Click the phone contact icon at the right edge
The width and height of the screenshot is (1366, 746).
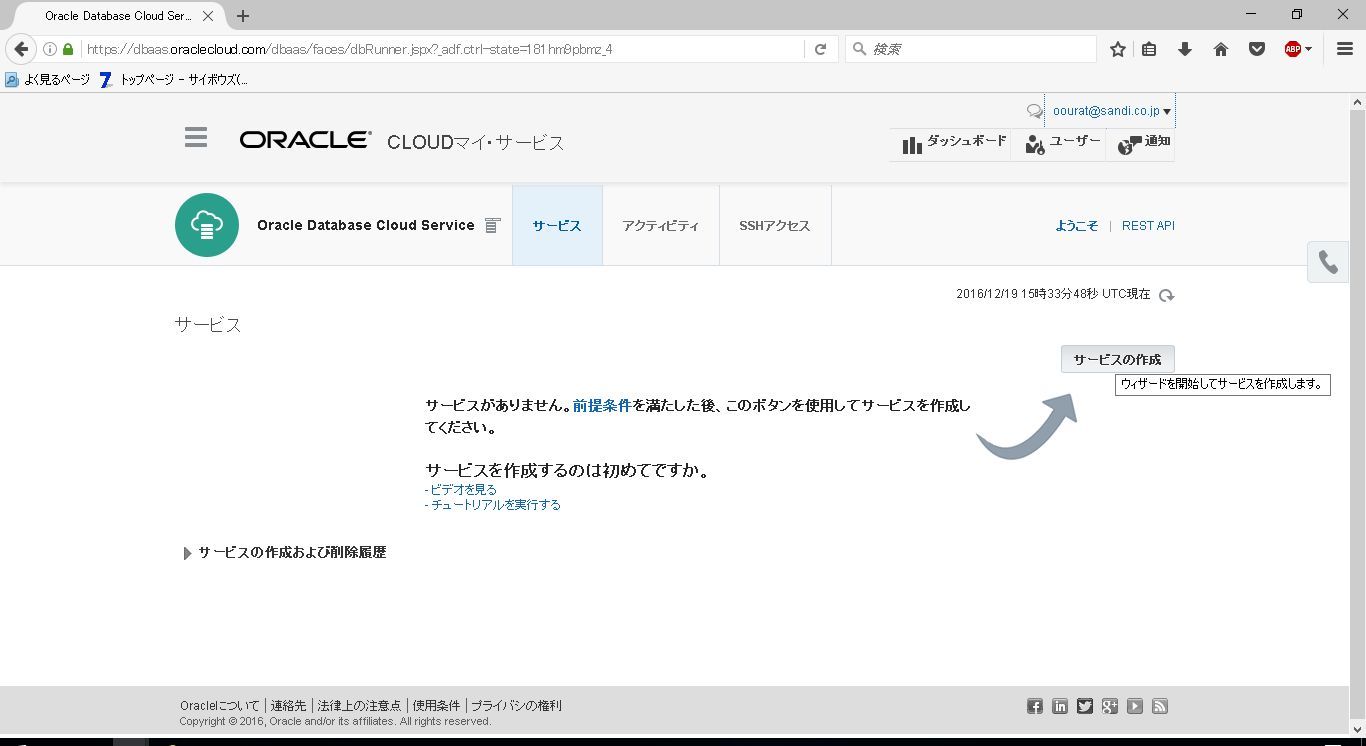click(1328, 262)
